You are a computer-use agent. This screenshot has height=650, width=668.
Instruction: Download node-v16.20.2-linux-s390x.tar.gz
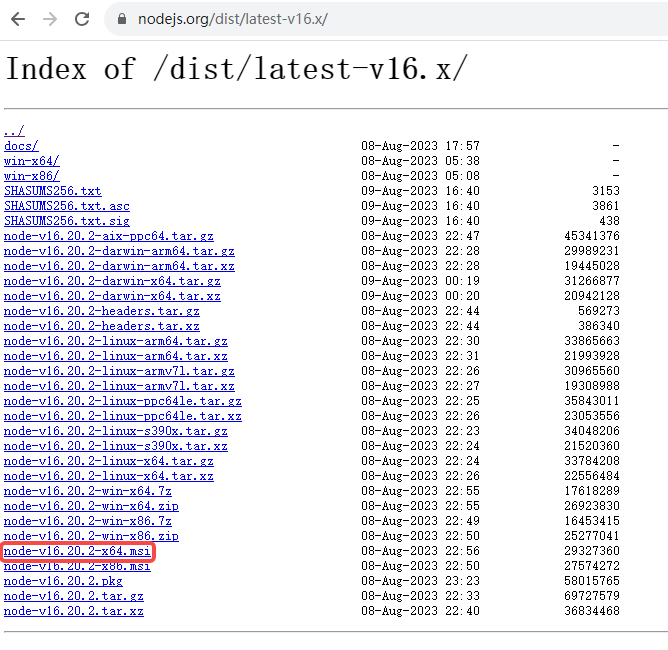click(115, 431)
